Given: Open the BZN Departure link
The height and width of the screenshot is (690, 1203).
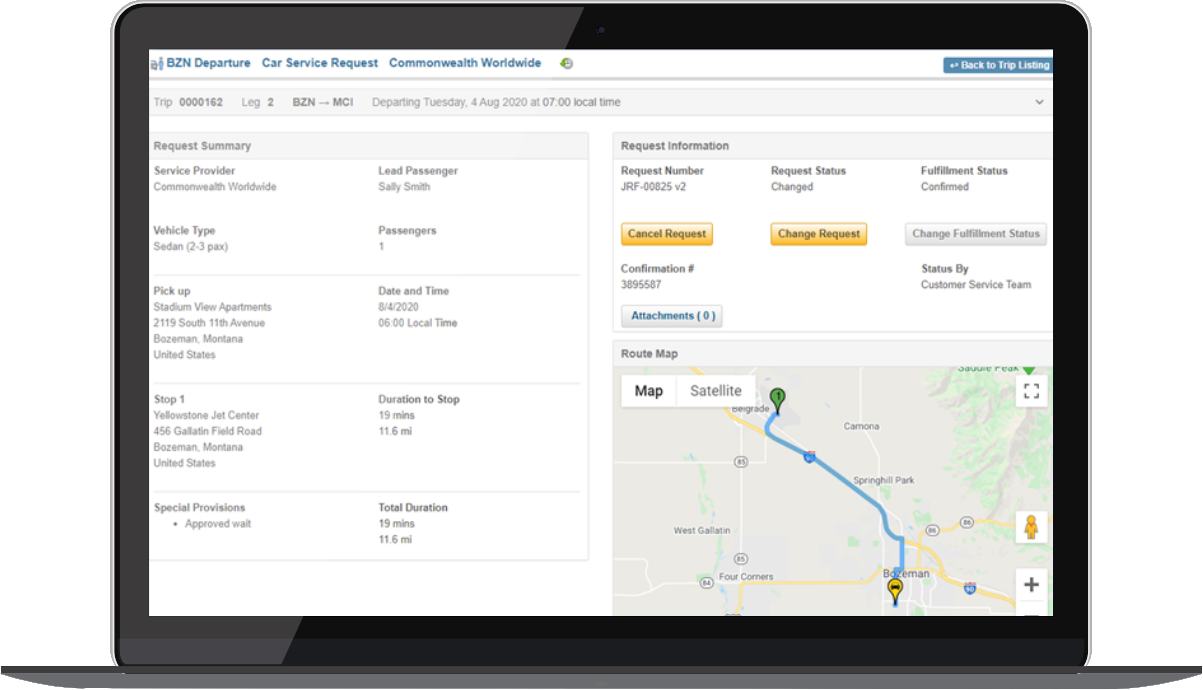Looking at the screenshot, I should pos(208,63).
